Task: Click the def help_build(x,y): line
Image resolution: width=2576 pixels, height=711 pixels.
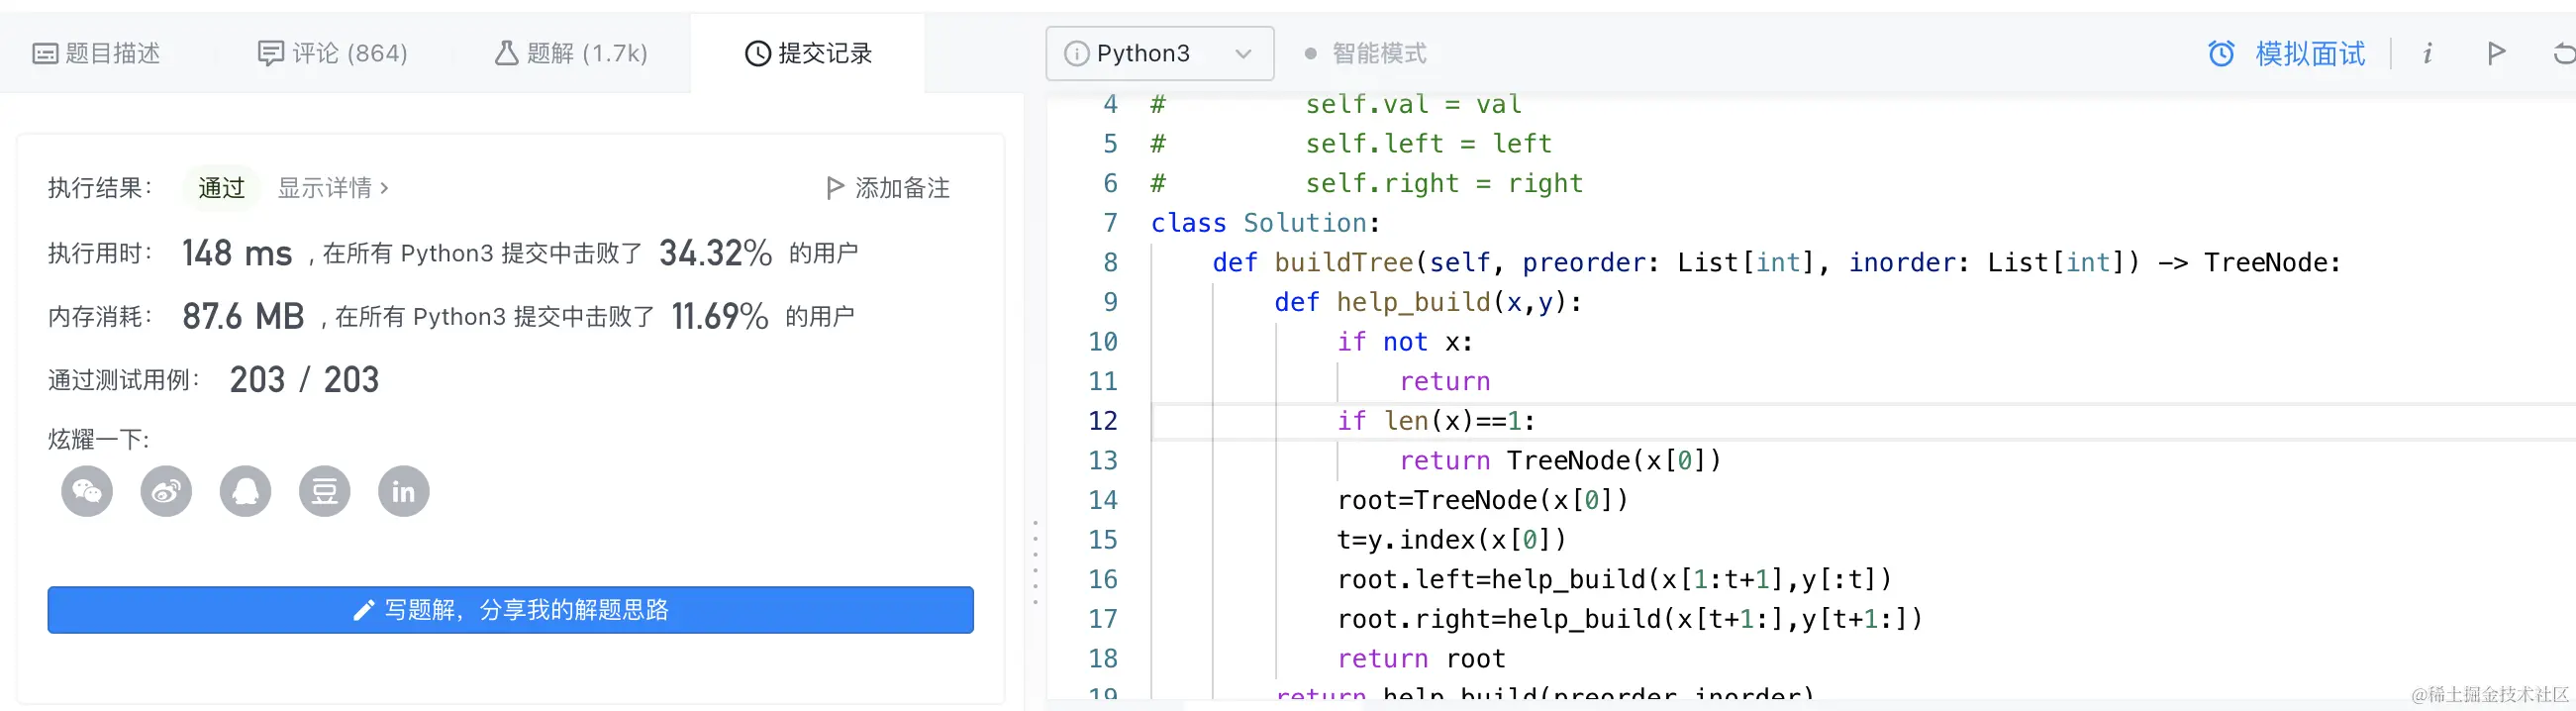Action: [x=1428, y=302]
